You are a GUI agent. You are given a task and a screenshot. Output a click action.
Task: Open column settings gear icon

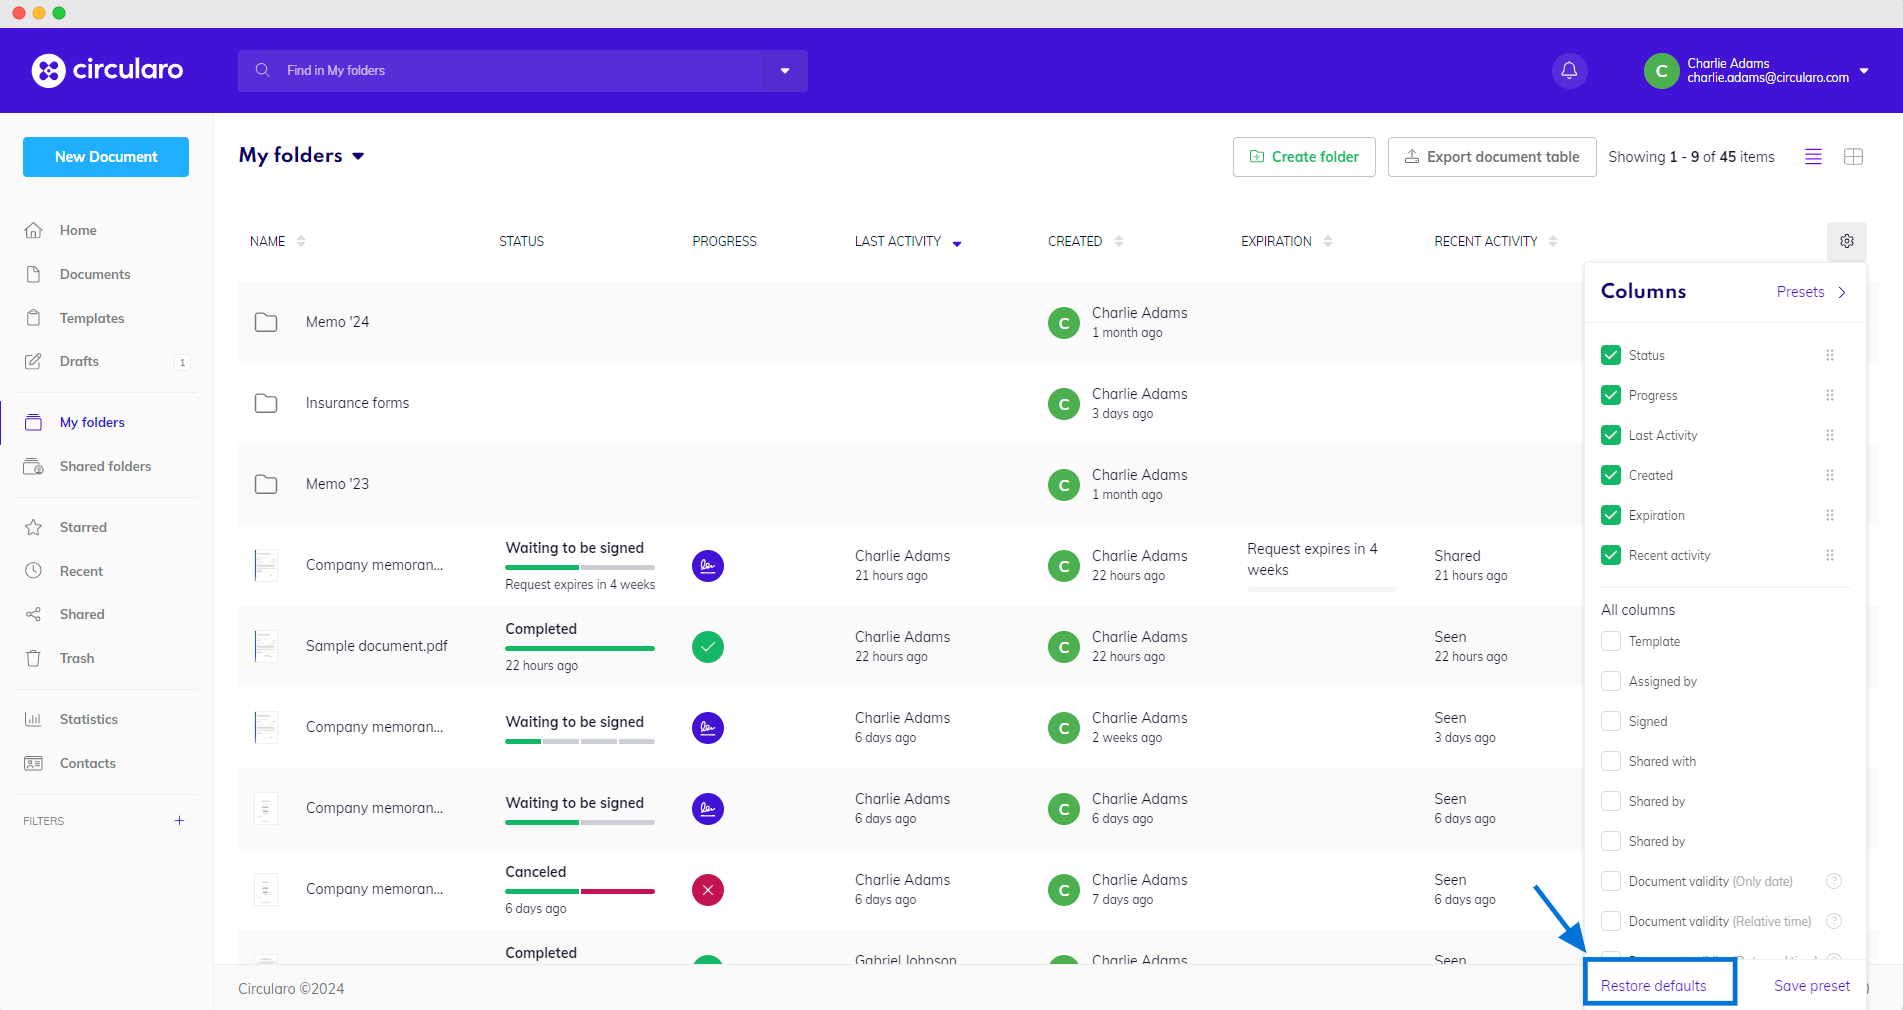pyautogui.click(x=1846, y=241)
